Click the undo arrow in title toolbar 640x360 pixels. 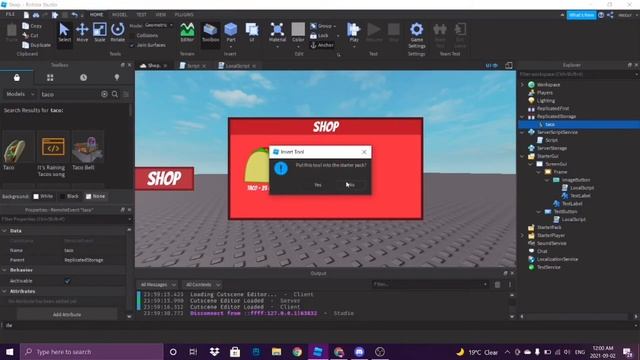(74, 15)
